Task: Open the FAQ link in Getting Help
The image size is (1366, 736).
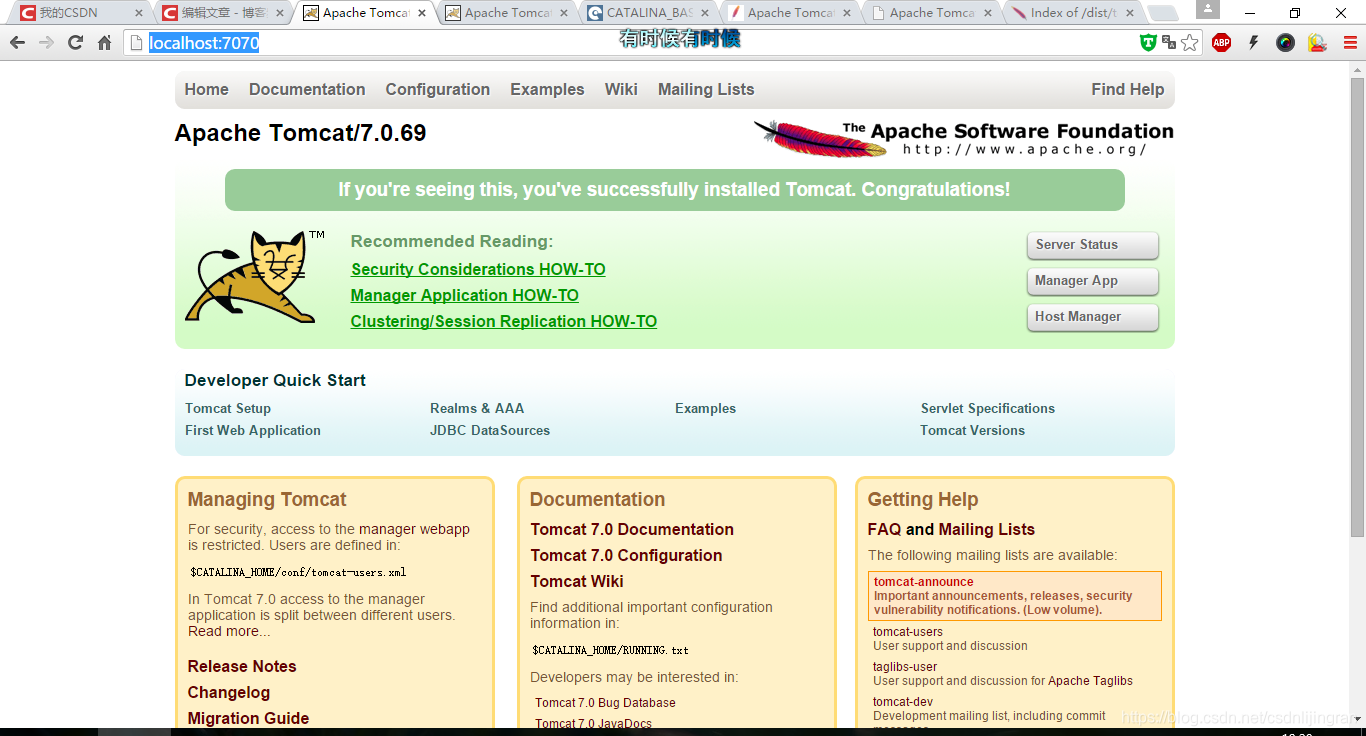Action: point(884,529)
